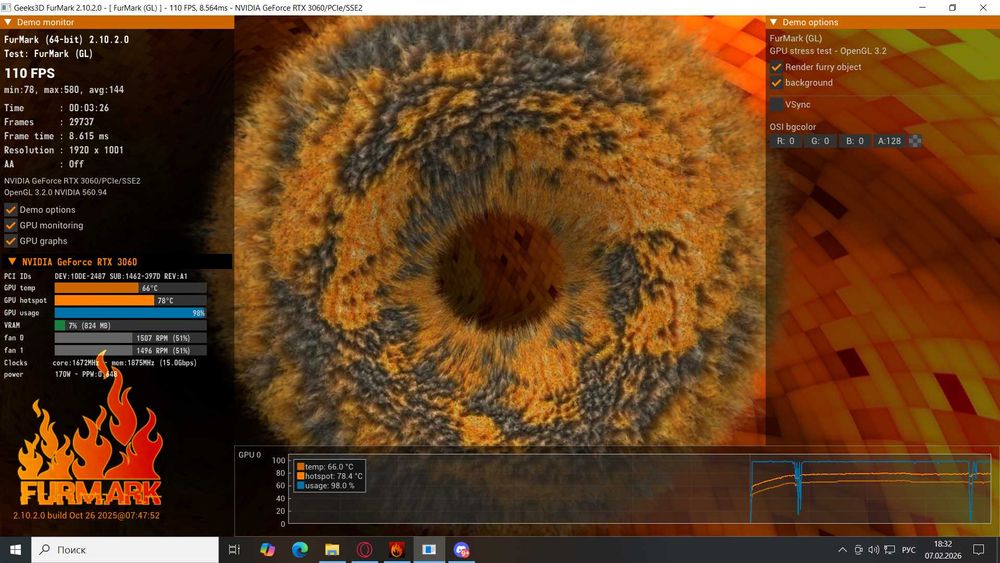
Task: Open Microsoft Edge from the taskbar
Action: click(300, 550)
